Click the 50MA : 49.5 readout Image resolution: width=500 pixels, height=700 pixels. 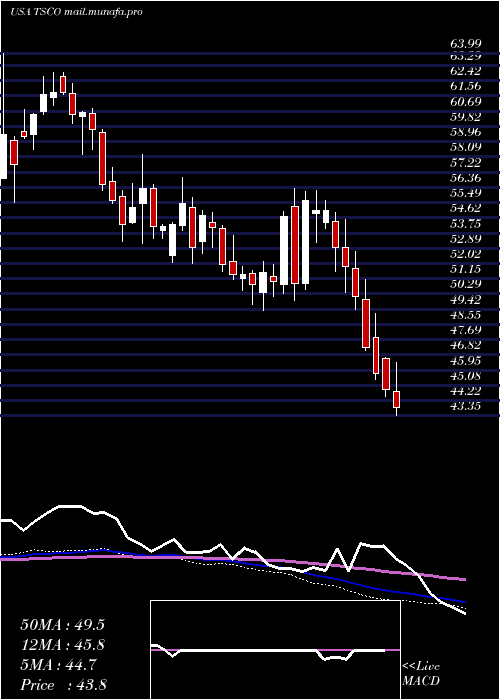pos(62,625)
